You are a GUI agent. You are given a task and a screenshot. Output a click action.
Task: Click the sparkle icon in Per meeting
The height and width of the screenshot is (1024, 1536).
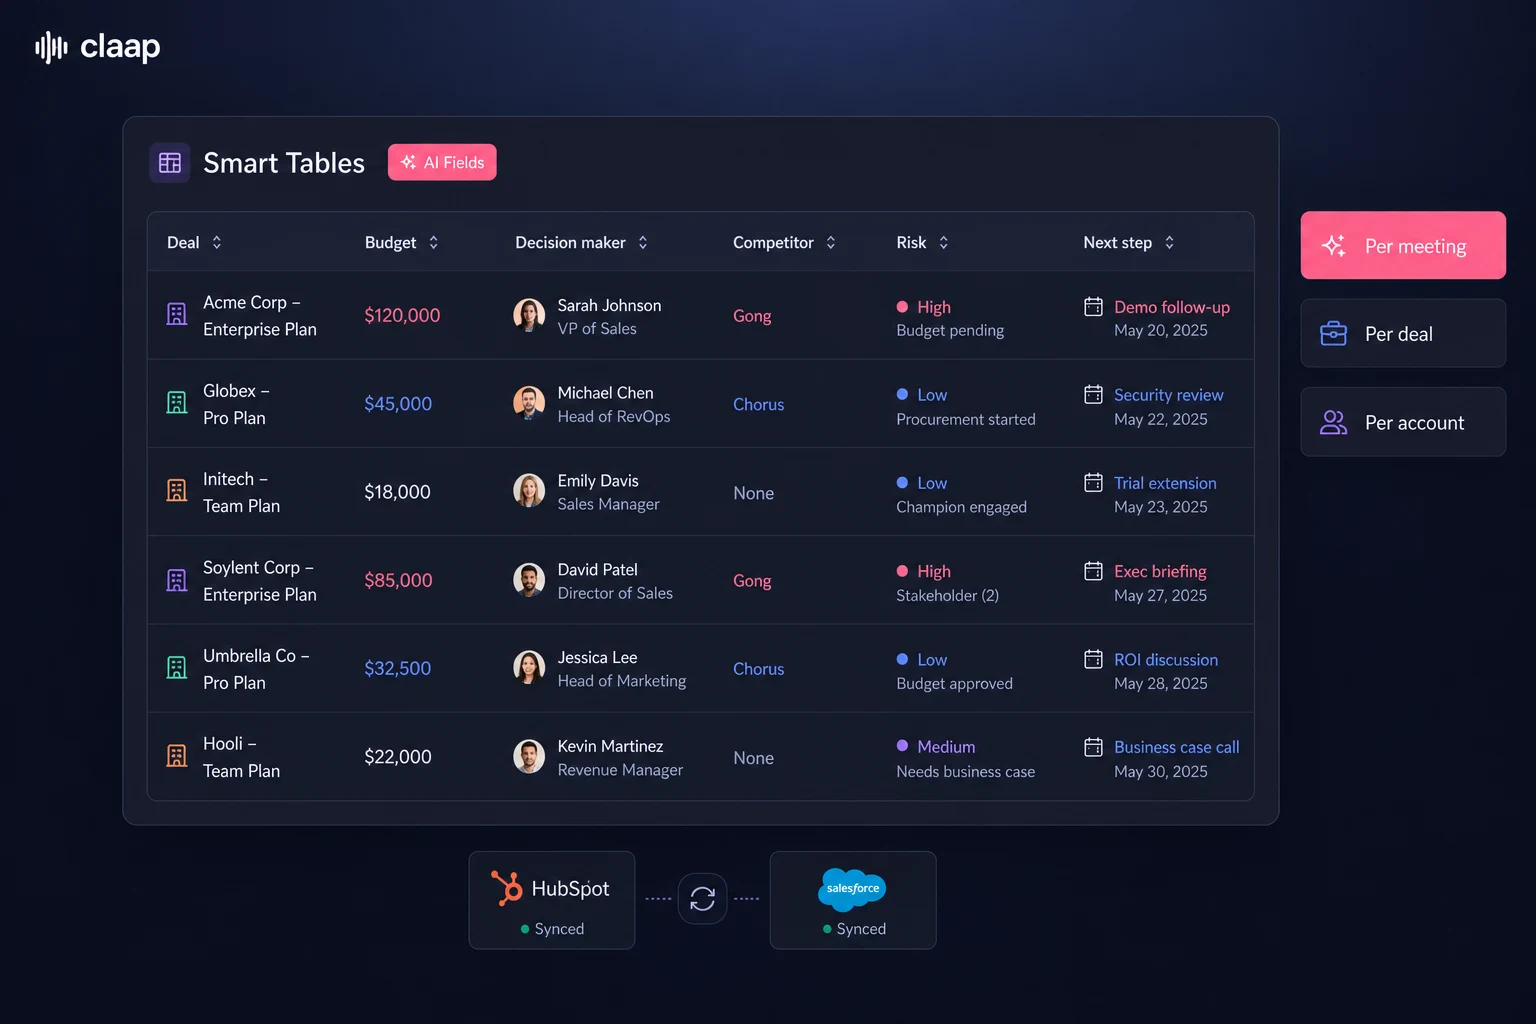click(x=1334, y=245)
